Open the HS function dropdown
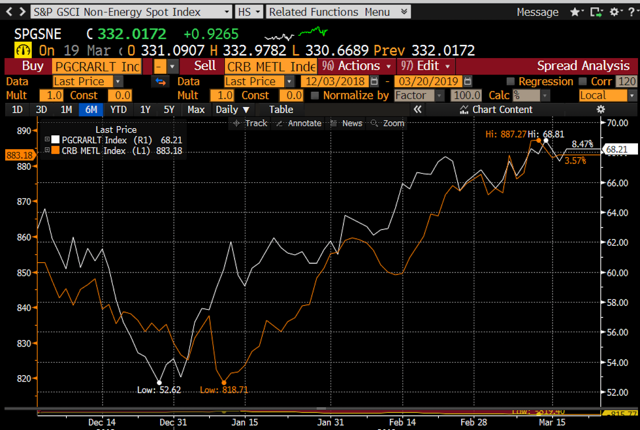640x430 pixels. tap(249, 12)
